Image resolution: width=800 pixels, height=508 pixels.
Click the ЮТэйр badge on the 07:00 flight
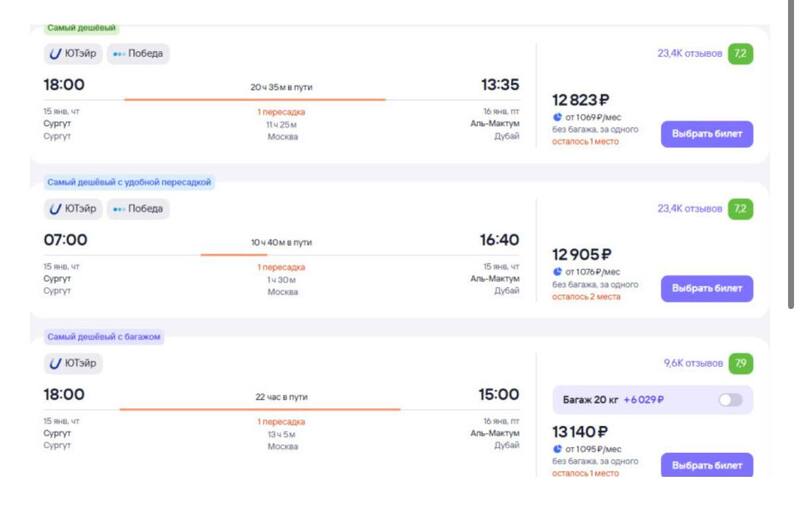[73, 209]
